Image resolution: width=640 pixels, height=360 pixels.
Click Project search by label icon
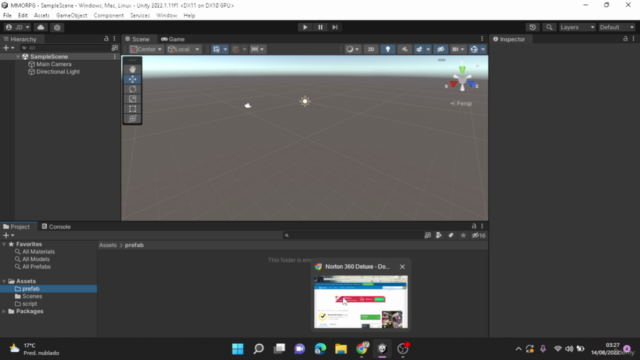pyautogui.click(x=451, y=236)
